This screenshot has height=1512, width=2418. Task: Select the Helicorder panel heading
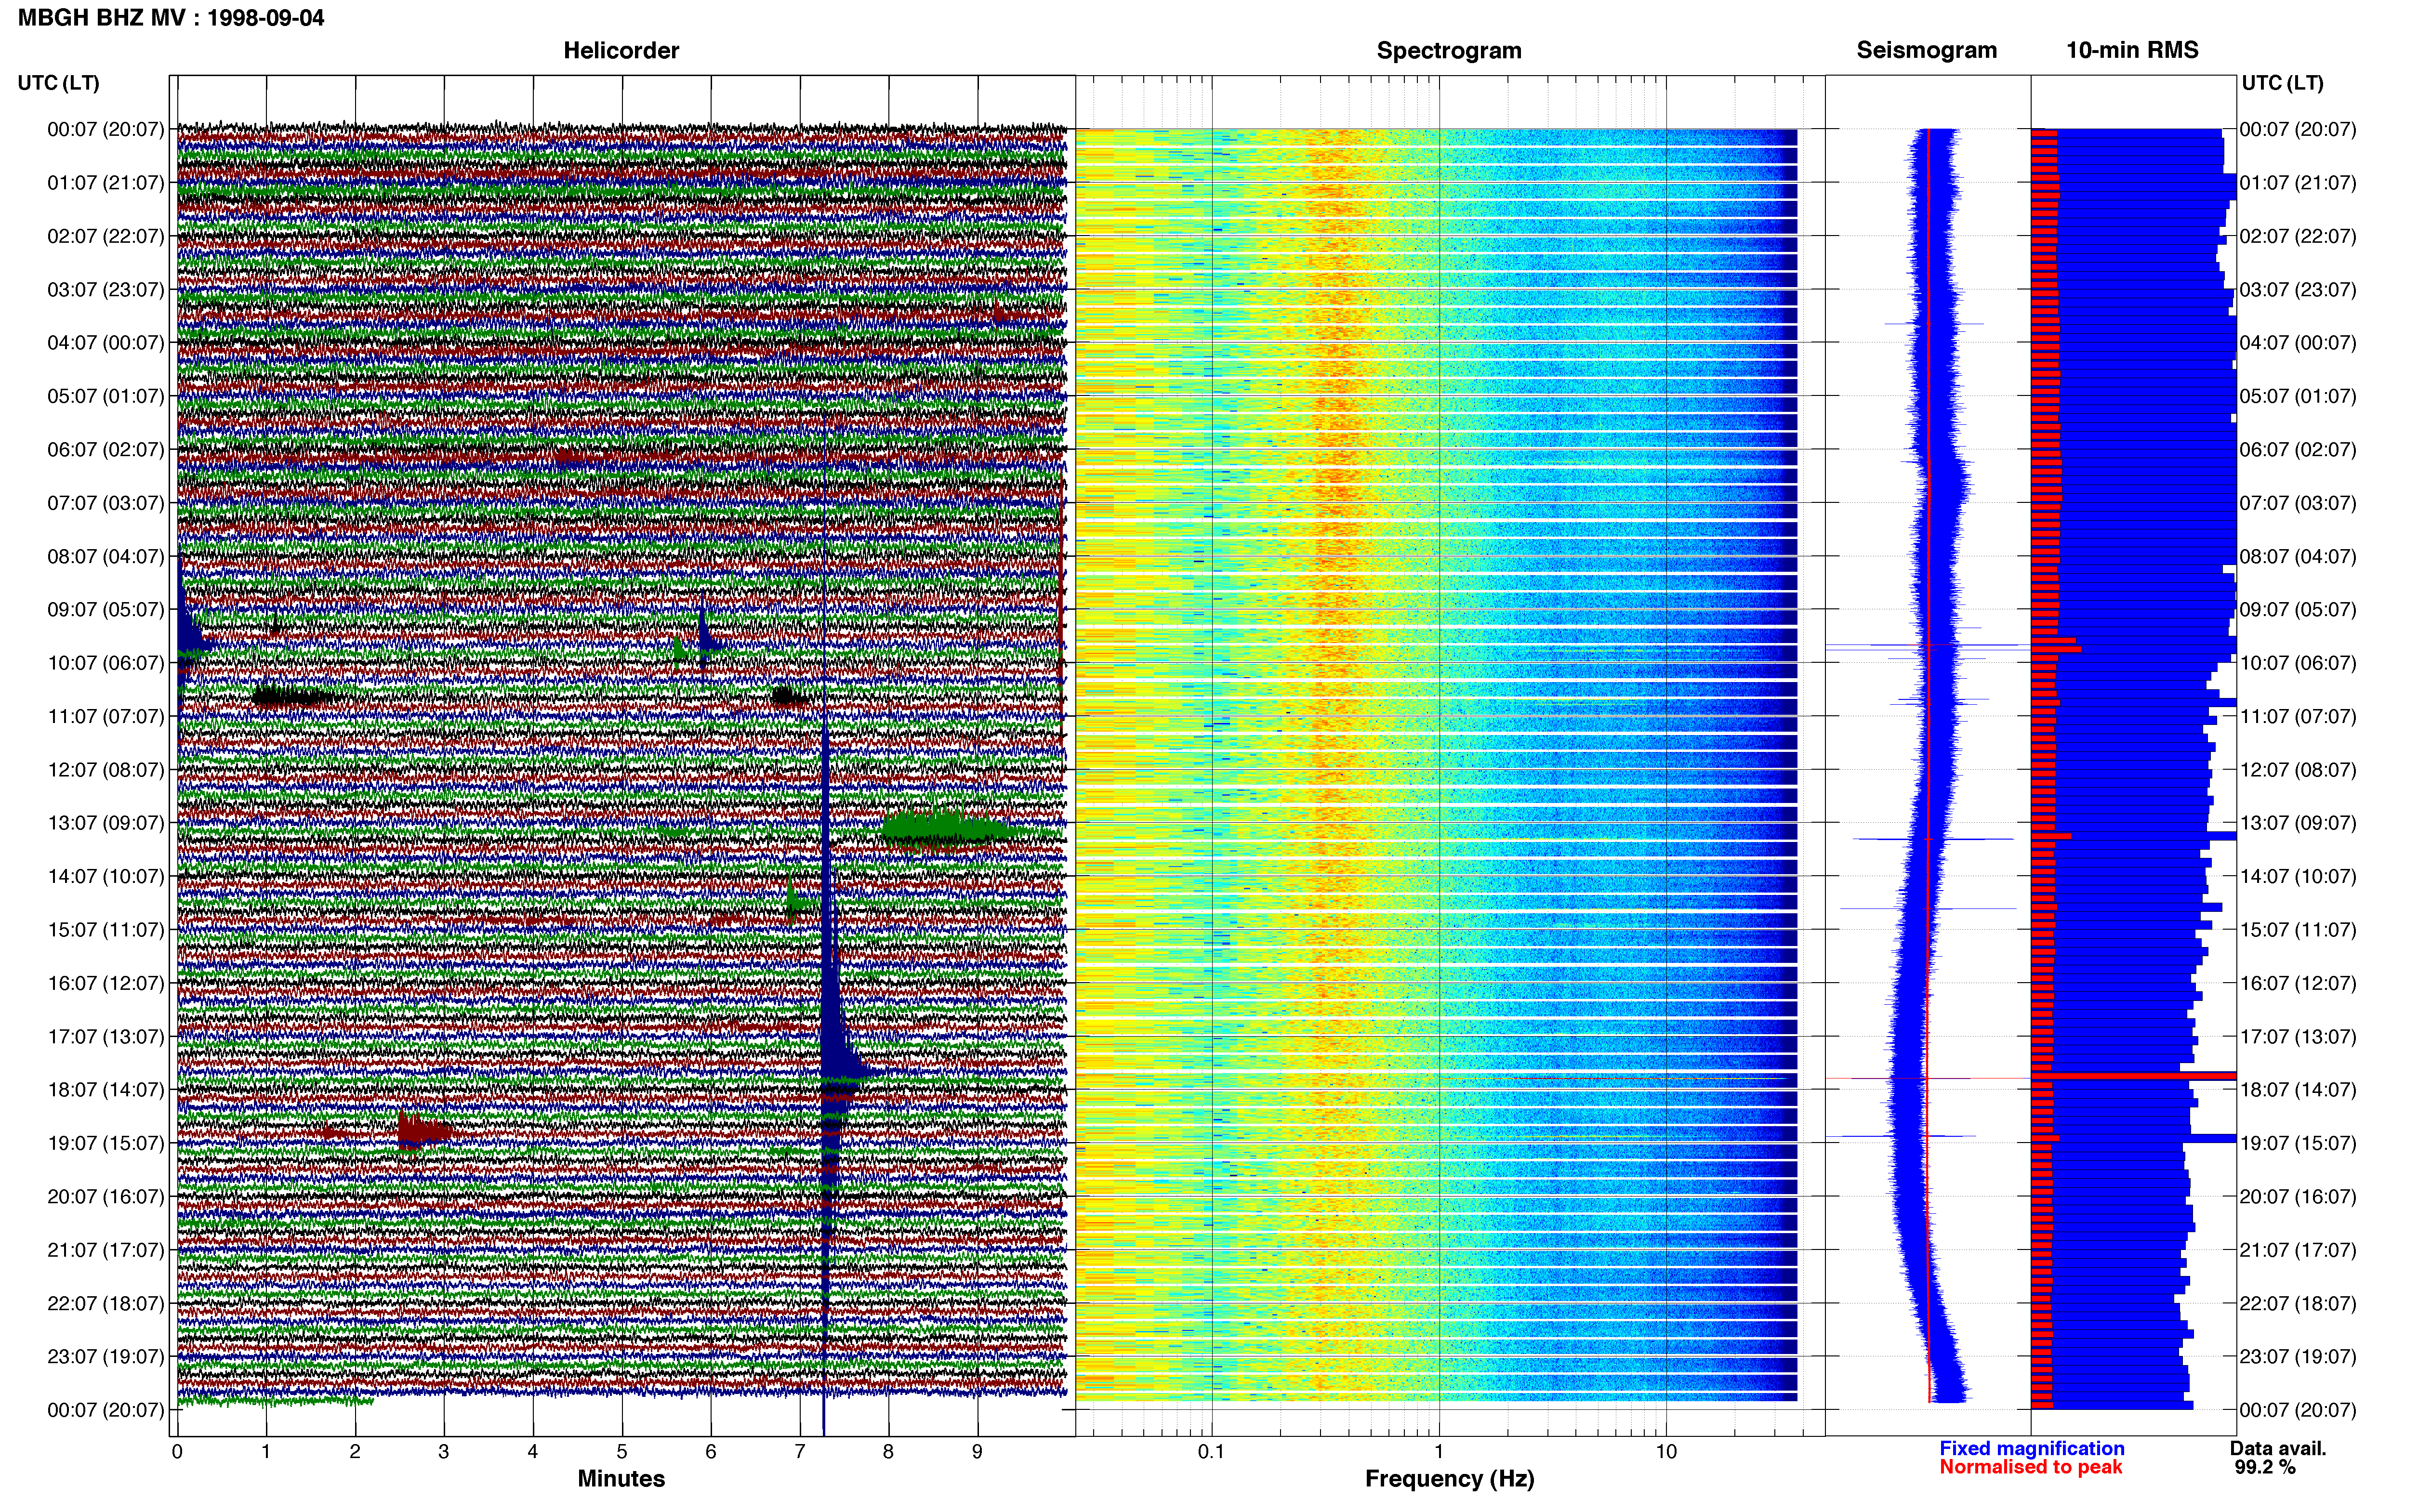click(621, 50)
